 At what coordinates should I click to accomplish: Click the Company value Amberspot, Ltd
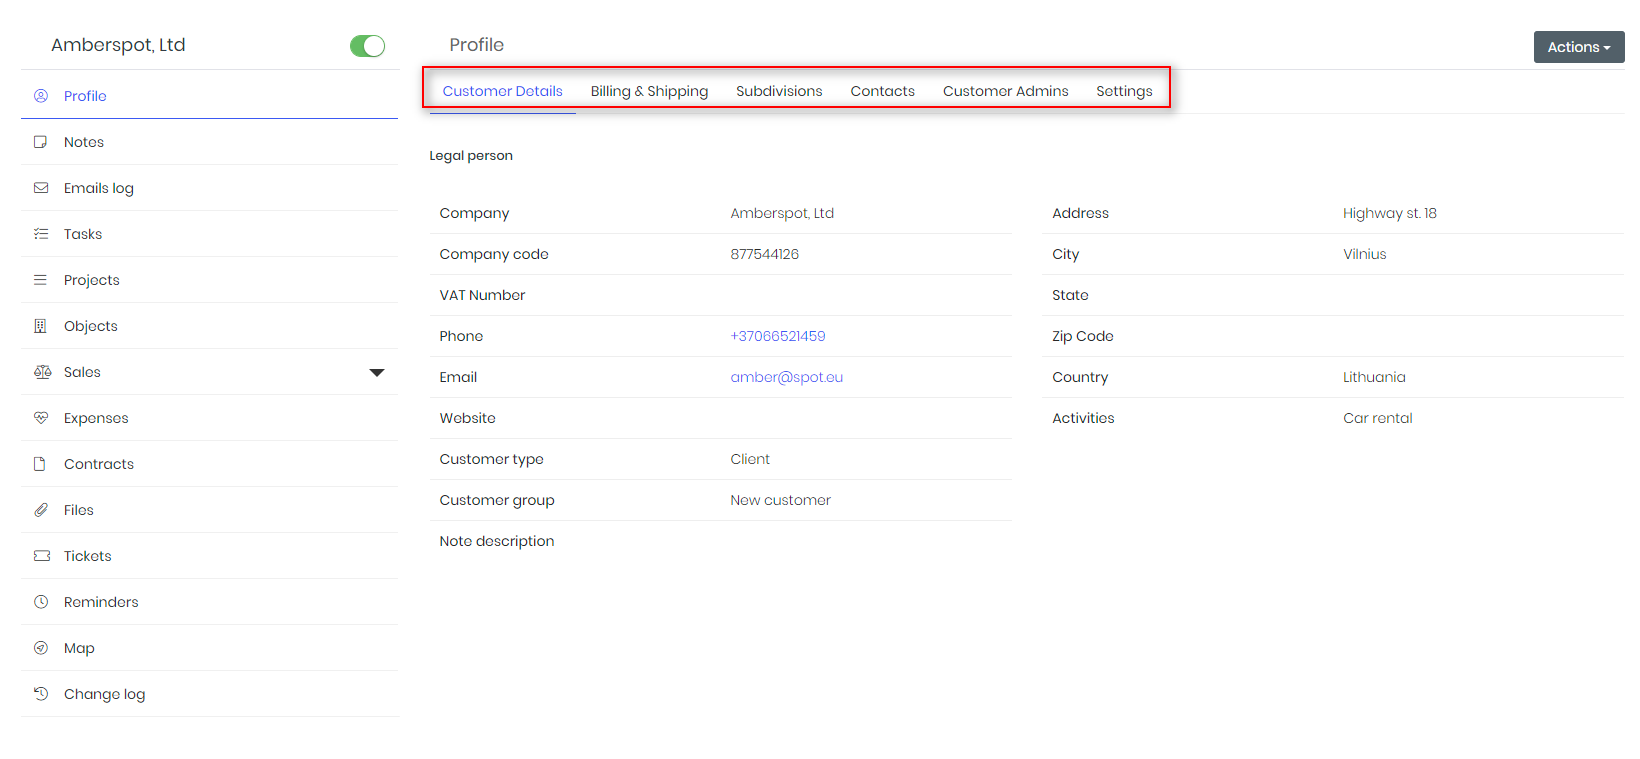(782, 213)
